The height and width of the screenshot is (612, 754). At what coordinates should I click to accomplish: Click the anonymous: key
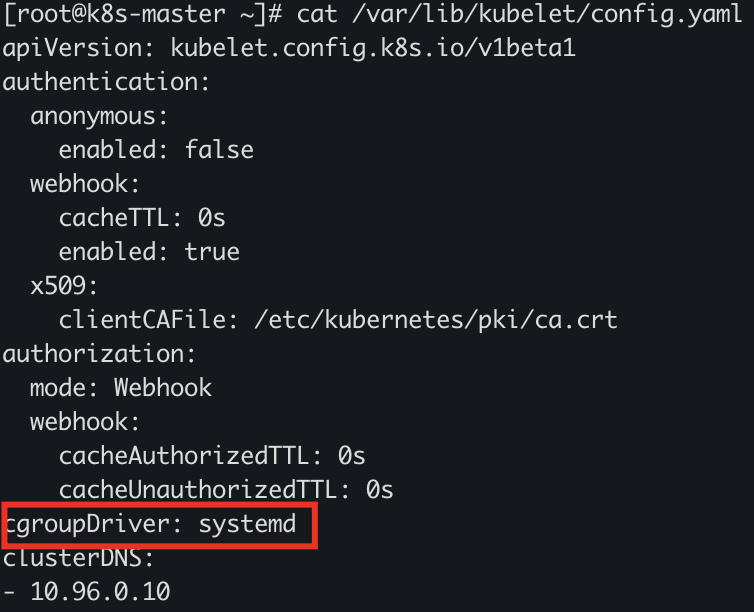pos(100,116)
